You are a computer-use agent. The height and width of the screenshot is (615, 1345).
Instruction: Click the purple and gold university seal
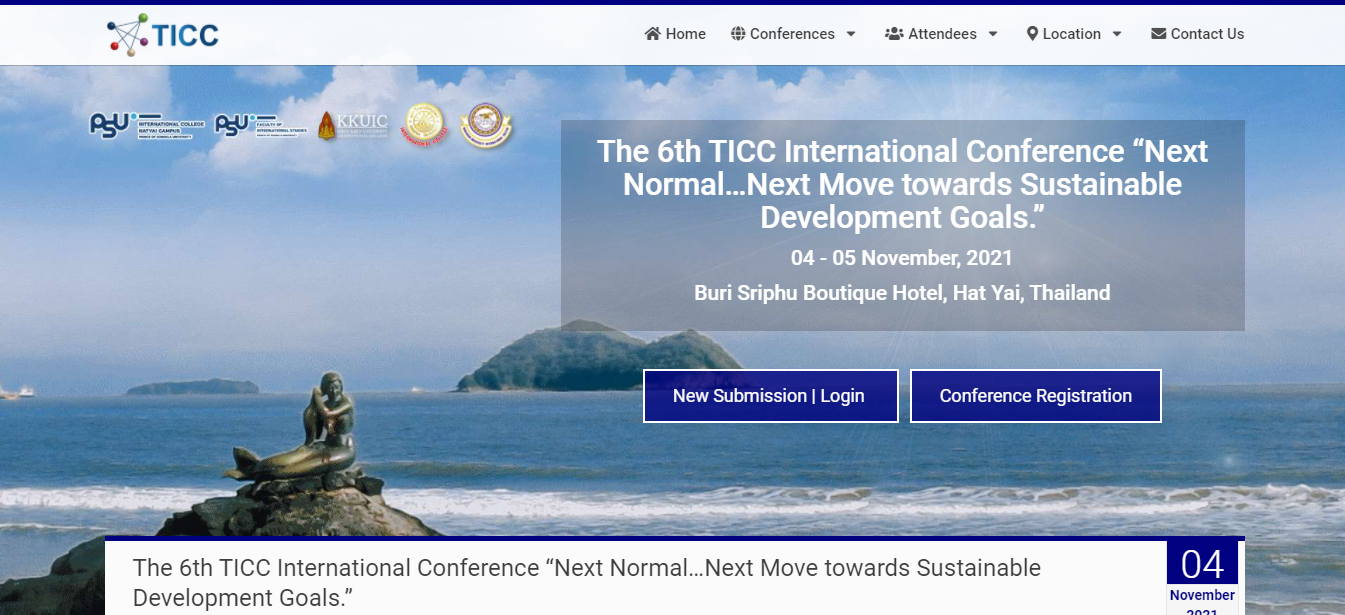tap(485, 127)
